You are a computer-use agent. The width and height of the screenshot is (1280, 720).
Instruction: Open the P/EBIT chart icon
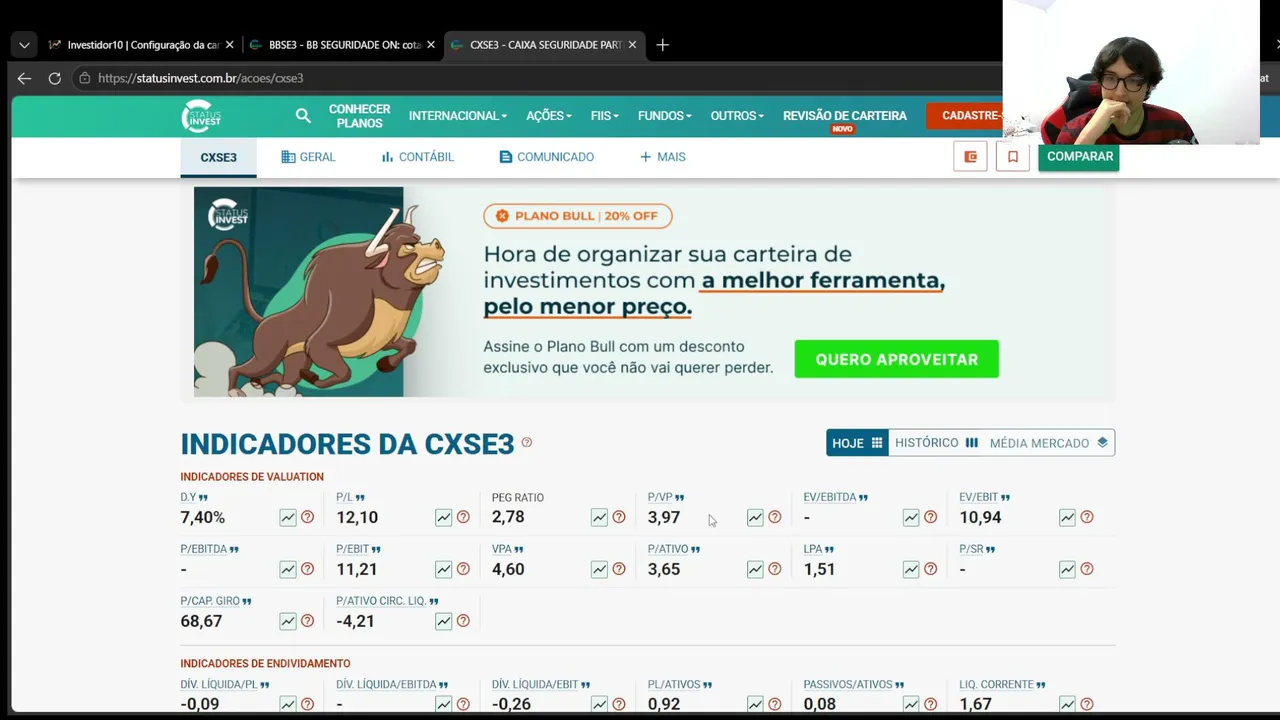(x=444, y=569)
